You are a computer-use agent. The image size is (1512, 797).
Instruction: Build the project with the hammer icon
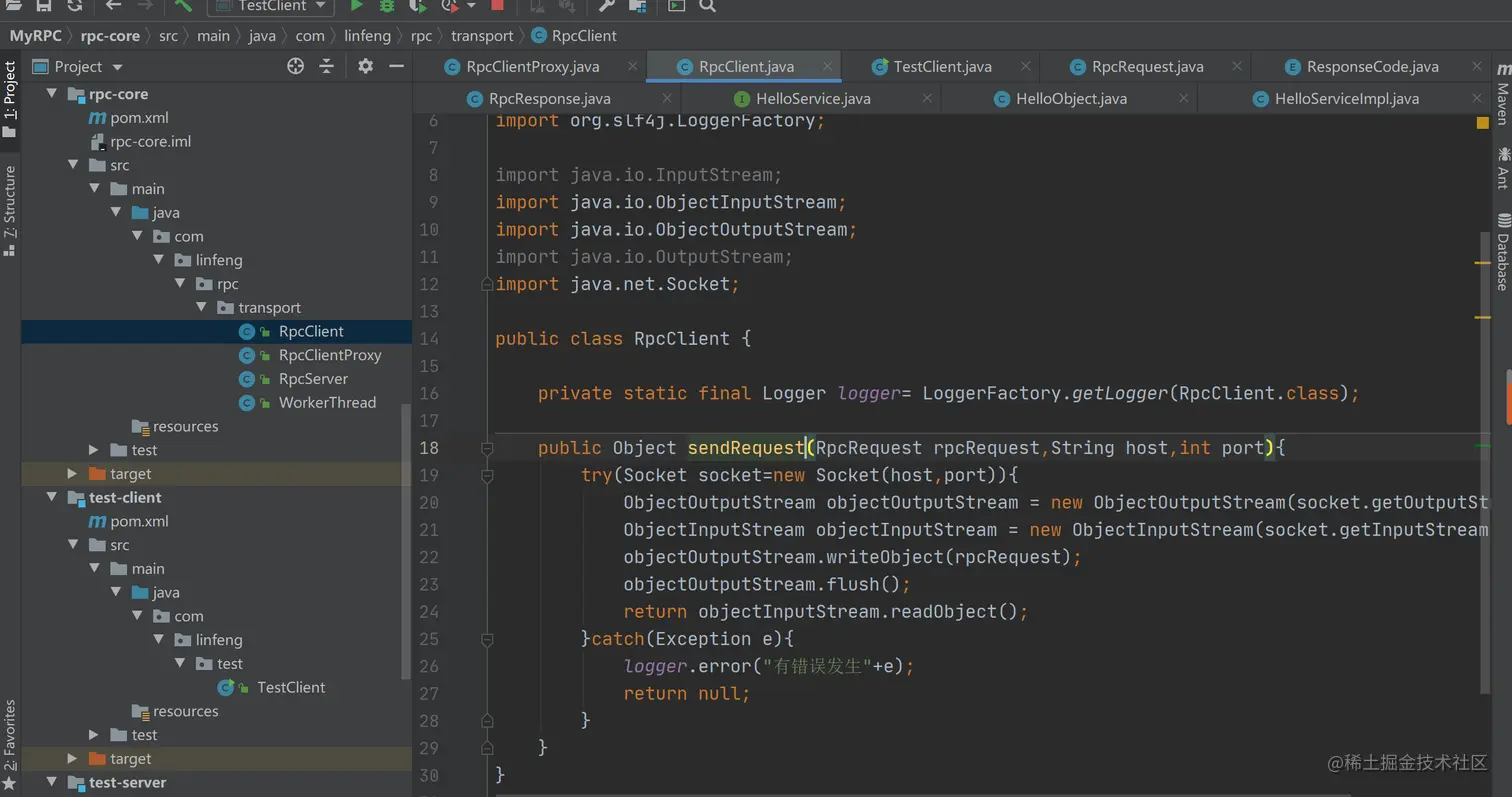[x=183, y=6]
